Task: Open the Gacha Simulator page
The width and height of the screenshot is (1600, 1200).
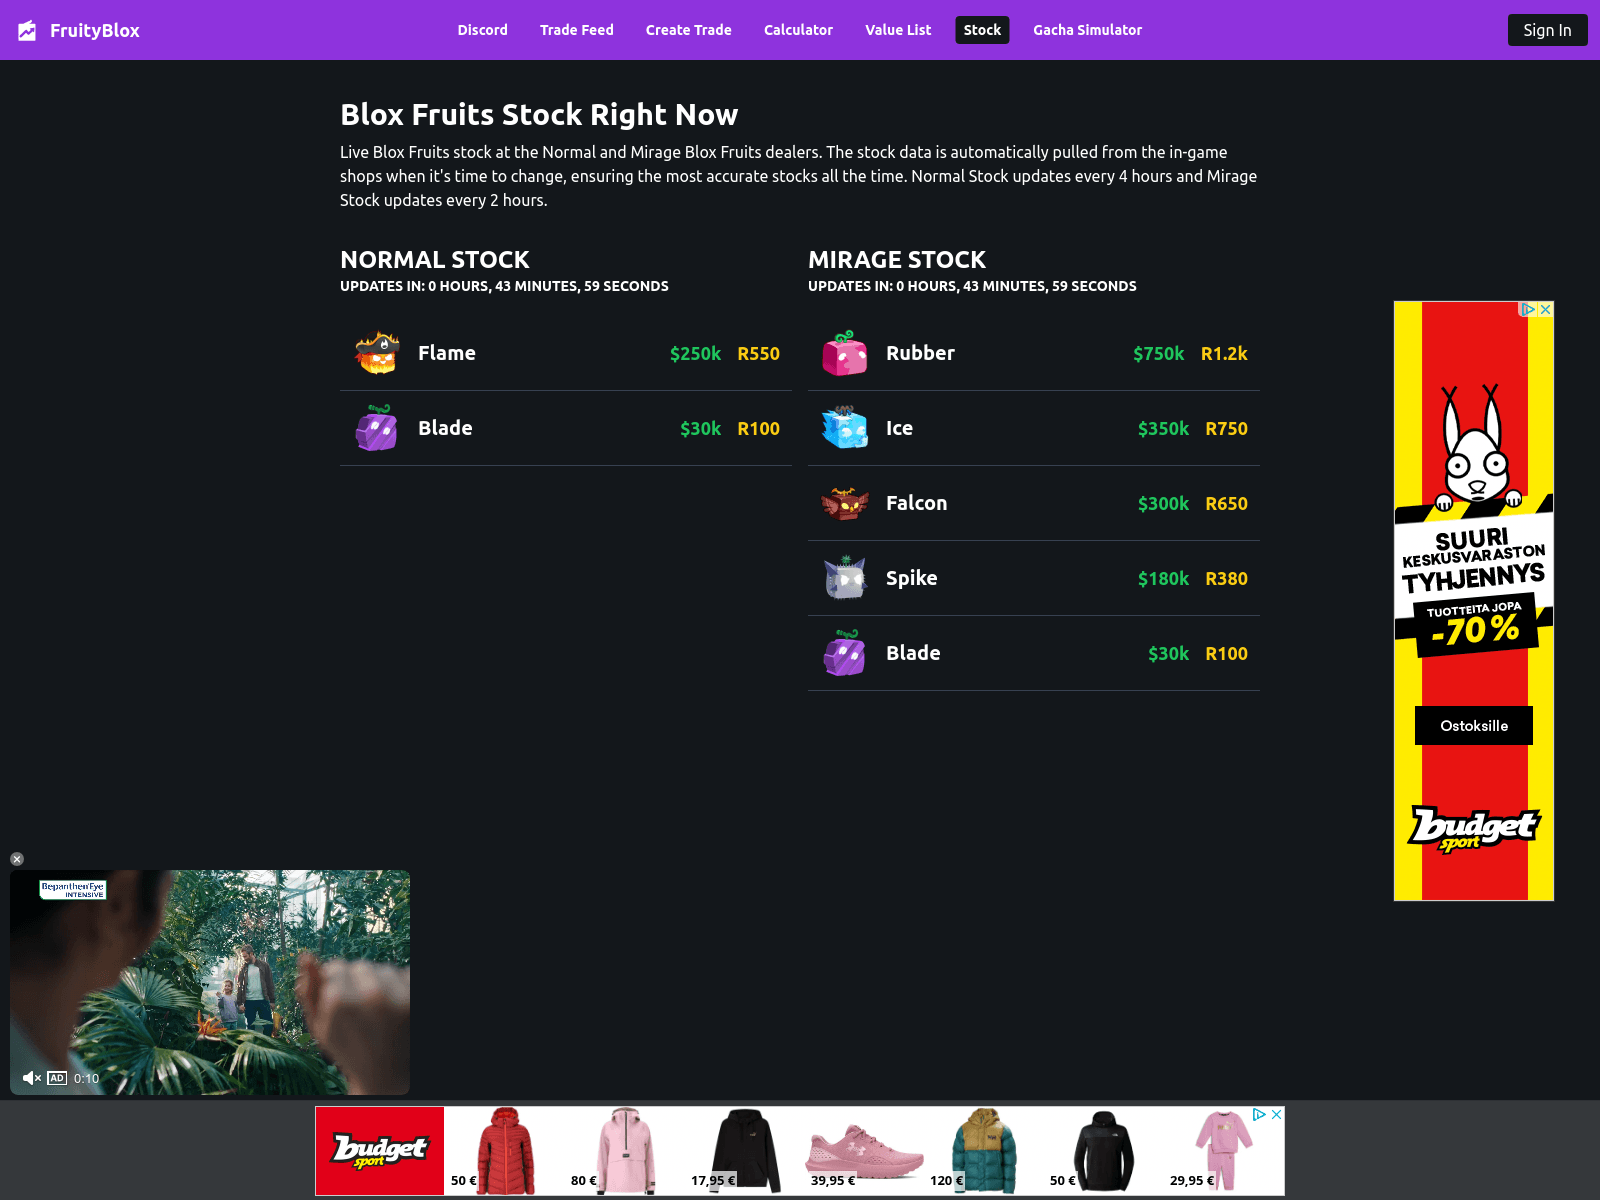Action: 1087,30
